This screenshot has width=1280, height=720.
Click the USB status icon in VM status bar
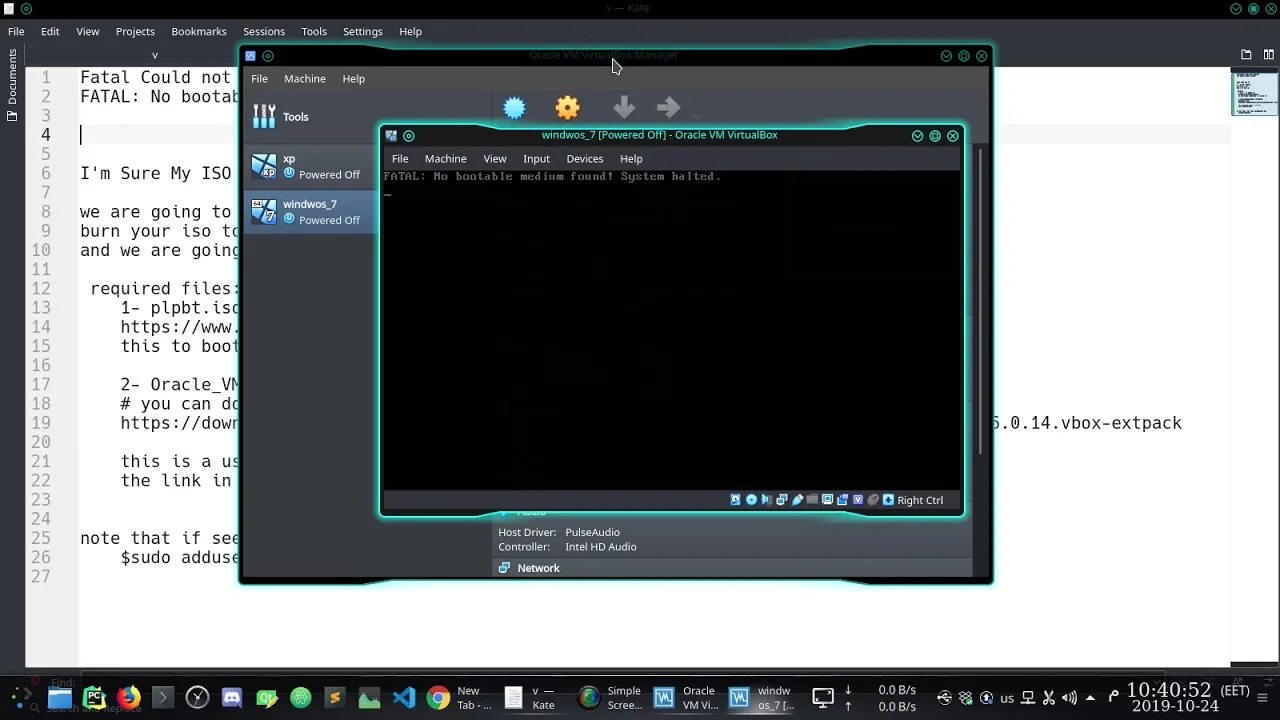point(797,500)
